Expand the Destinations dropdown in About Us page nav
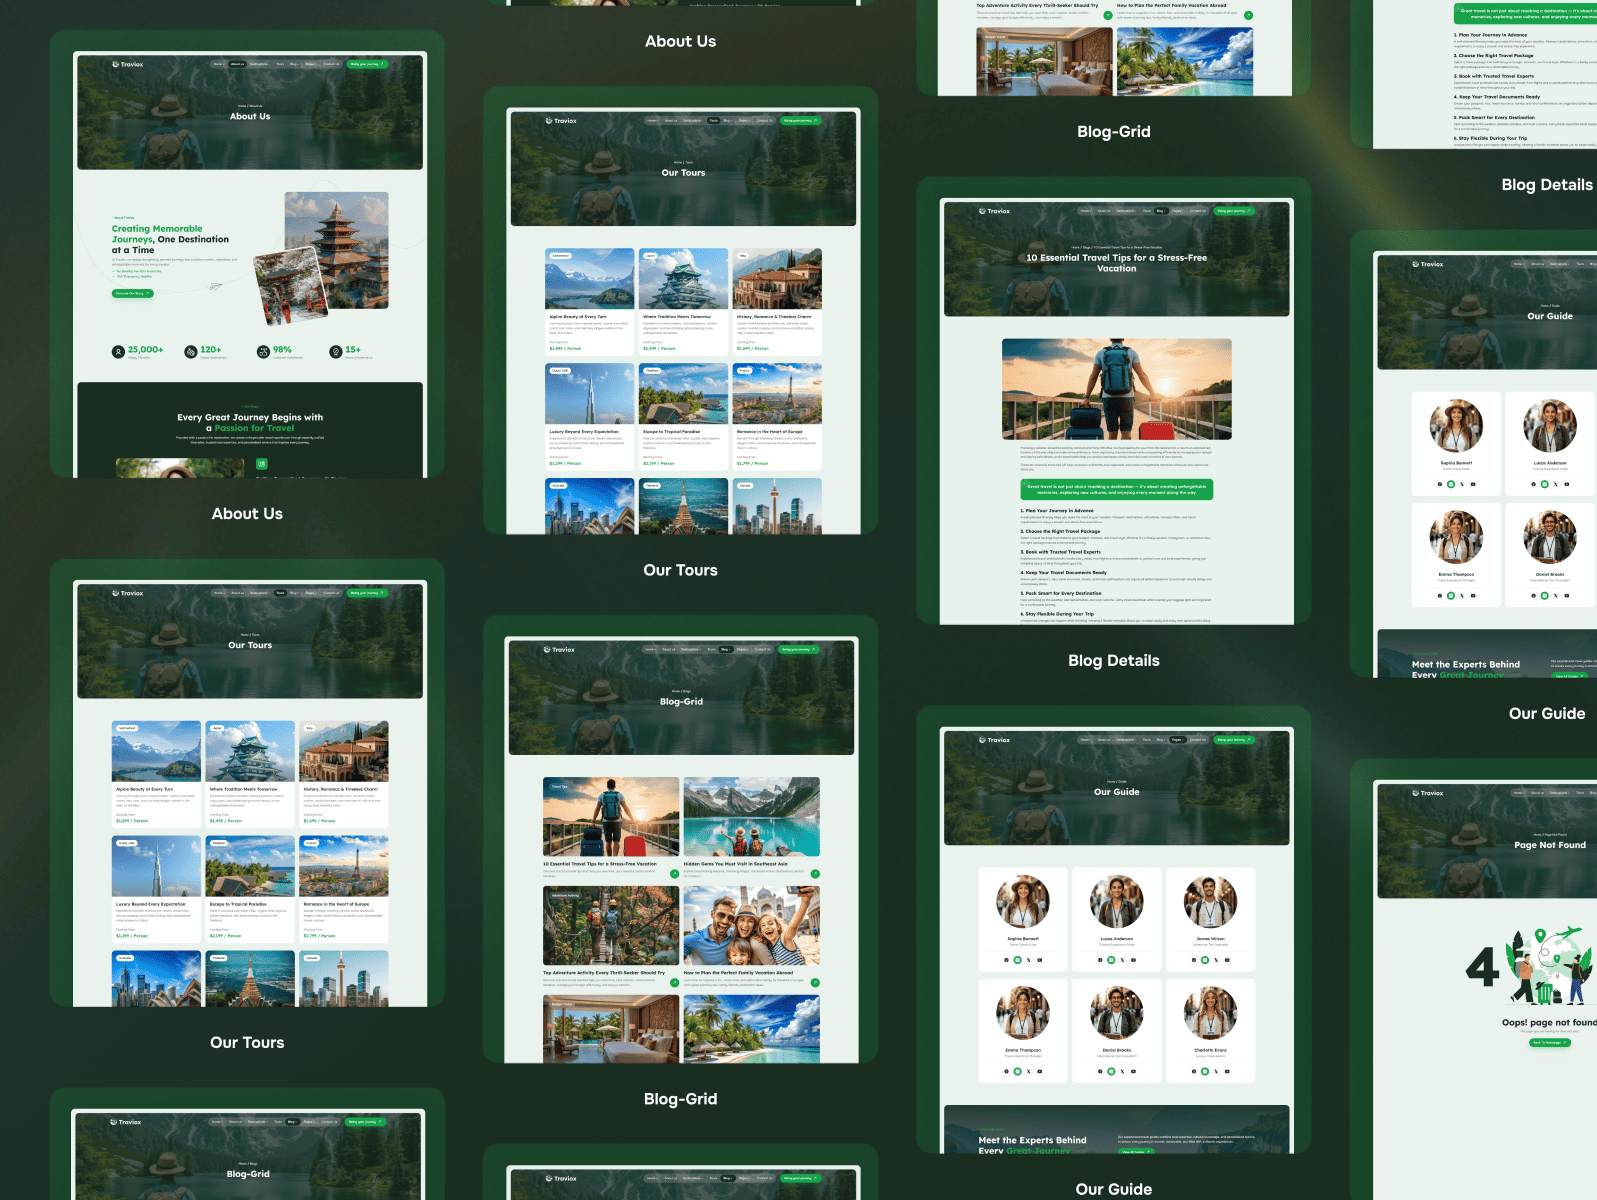Image resolution: width=1597 pixels, height=1200 pixels. click(x=259, y=64)
